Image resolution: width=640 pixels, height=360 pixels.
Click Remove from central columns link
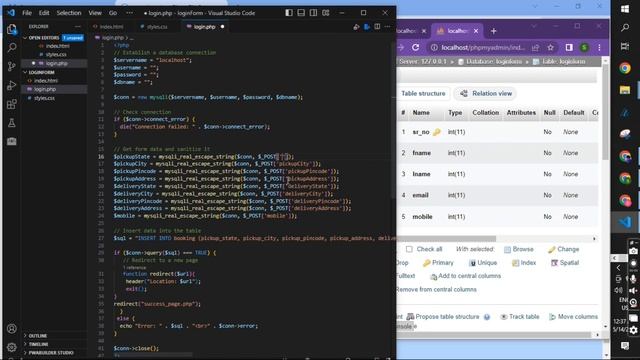tap(436, 289)
